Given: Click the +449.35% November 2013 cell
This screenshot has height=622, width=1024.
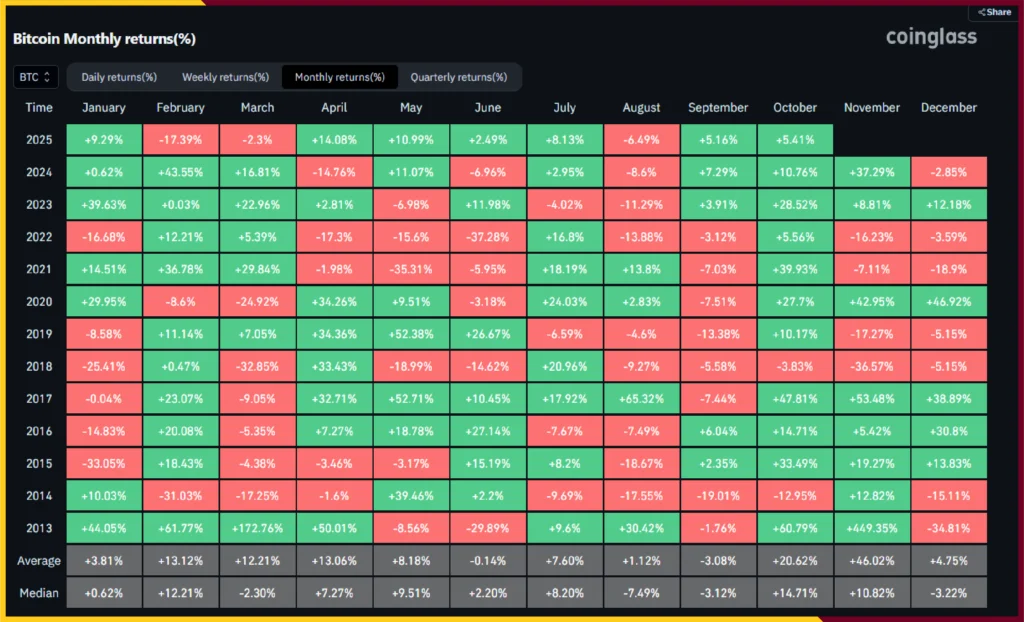Looking at the screenshot, I should 872,528.
